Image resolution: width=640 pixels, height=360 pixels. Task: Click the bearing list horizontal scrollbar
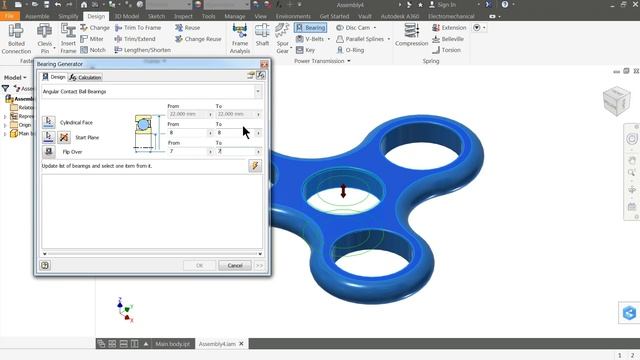pyautogui.click(x=152, y=253)
